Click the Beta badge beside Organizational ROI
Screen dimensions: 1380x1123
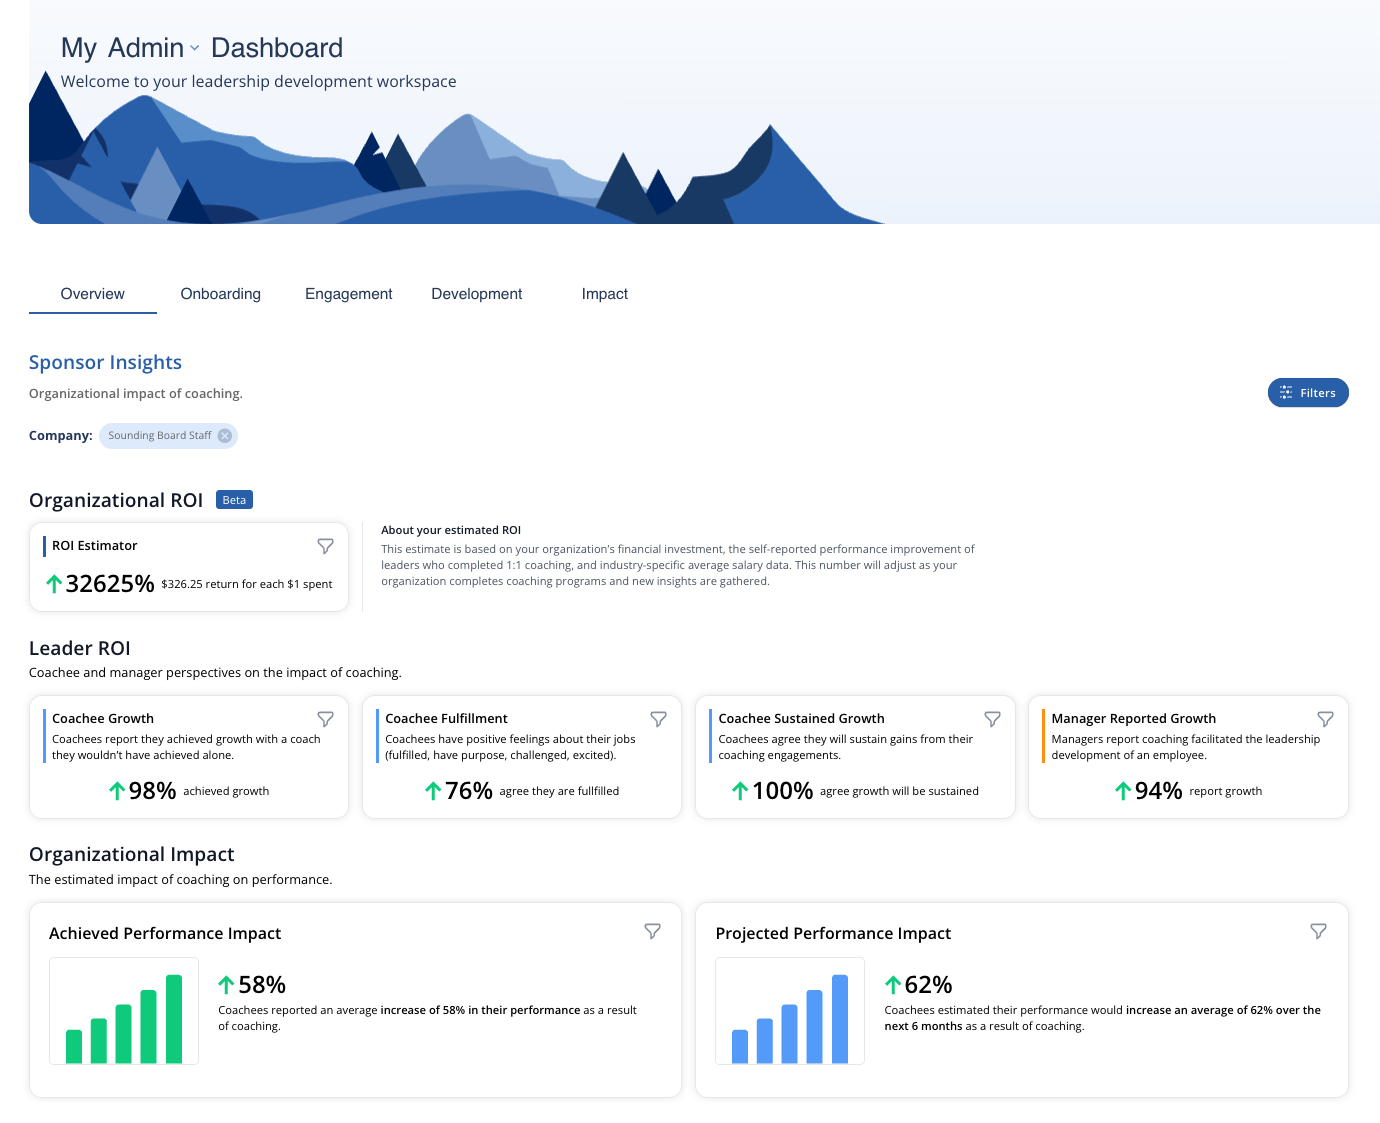click(x=234, y=500)
